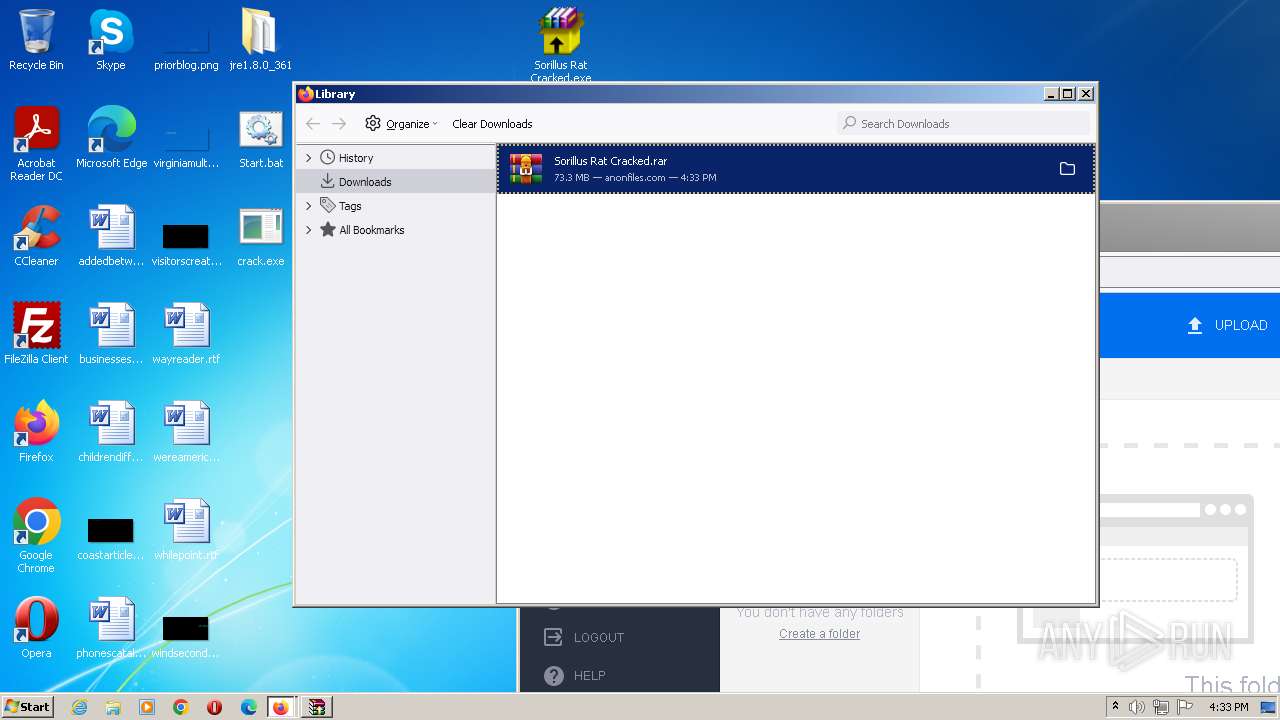Show download in containing folder

click(1067, 169)
